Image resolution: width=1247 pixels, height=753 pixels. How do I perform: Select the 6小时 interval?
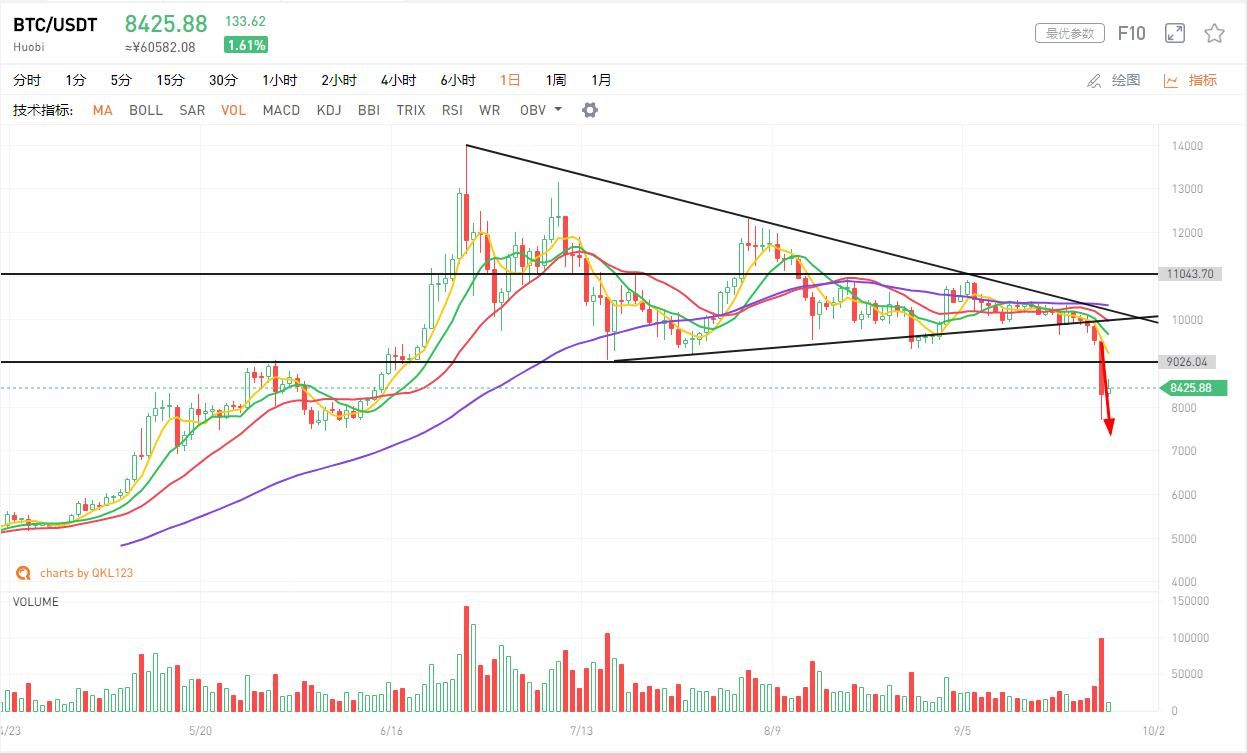pos(457,80)
